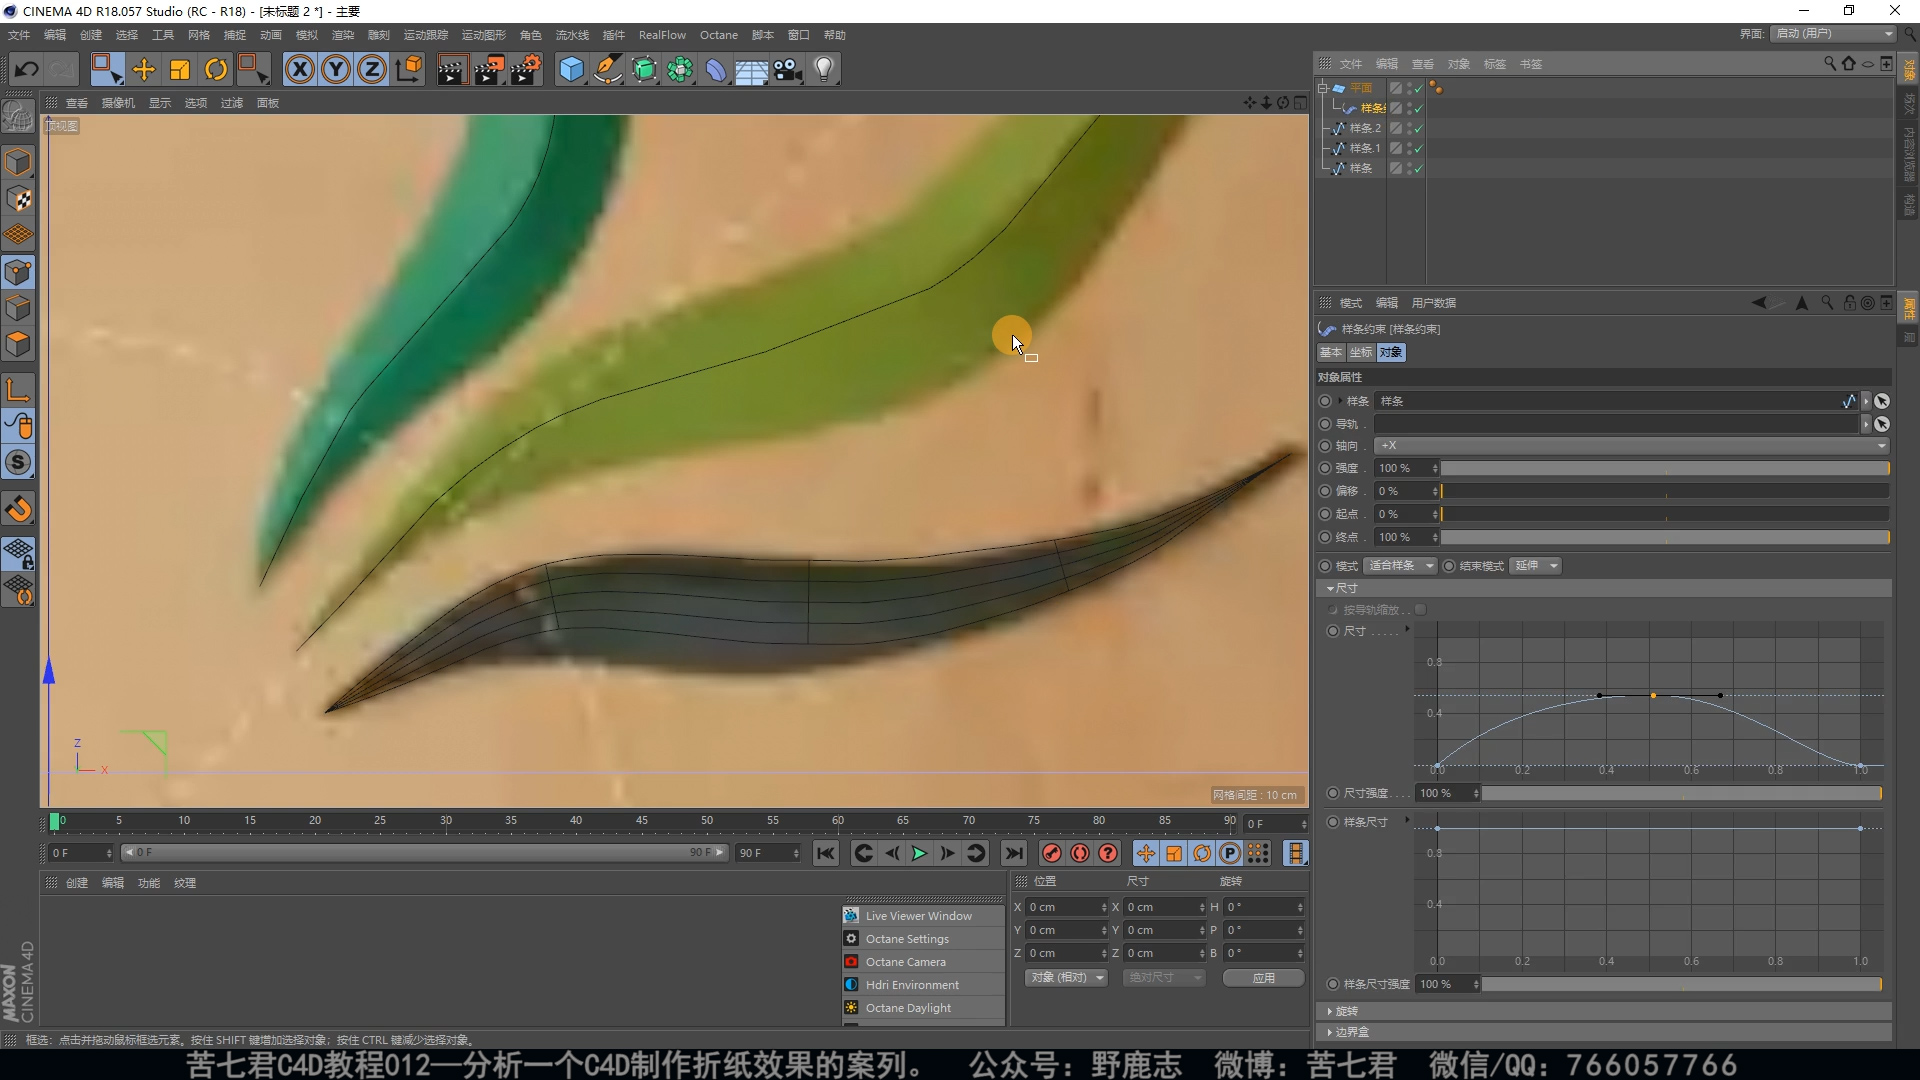
Task: Collapse the 平面 object tree node
Action: point(1322,88)
